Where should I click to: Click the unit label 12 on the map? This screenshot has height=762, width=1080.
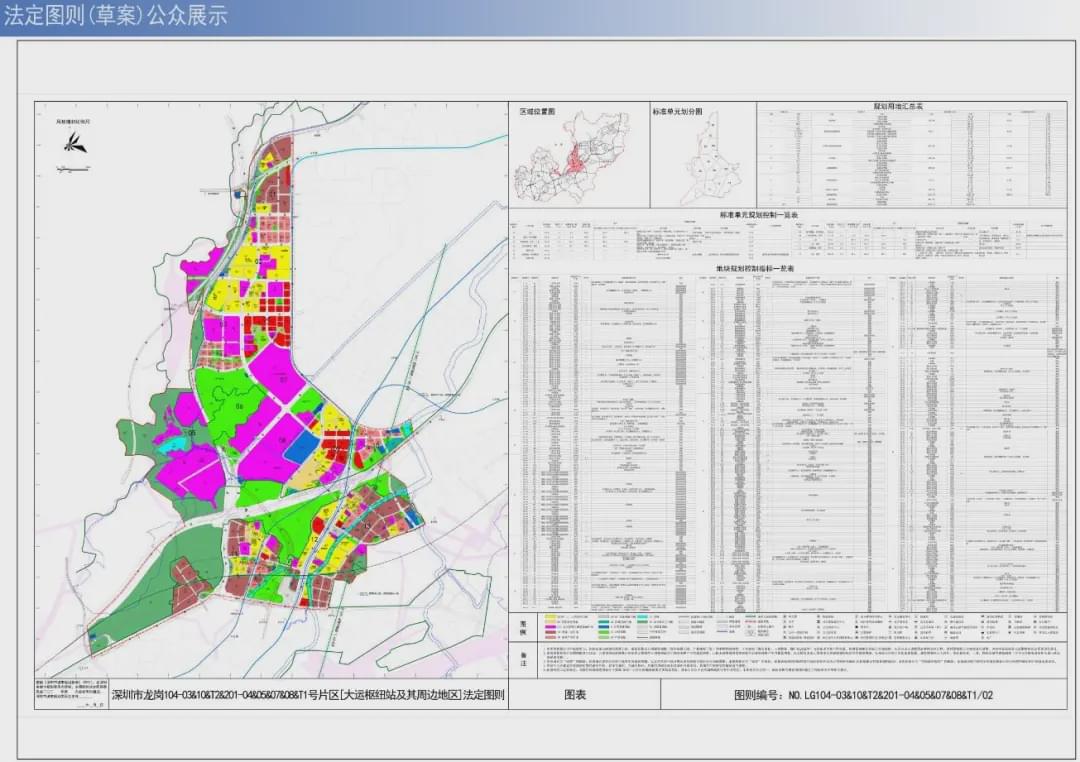tap(313, 539)
